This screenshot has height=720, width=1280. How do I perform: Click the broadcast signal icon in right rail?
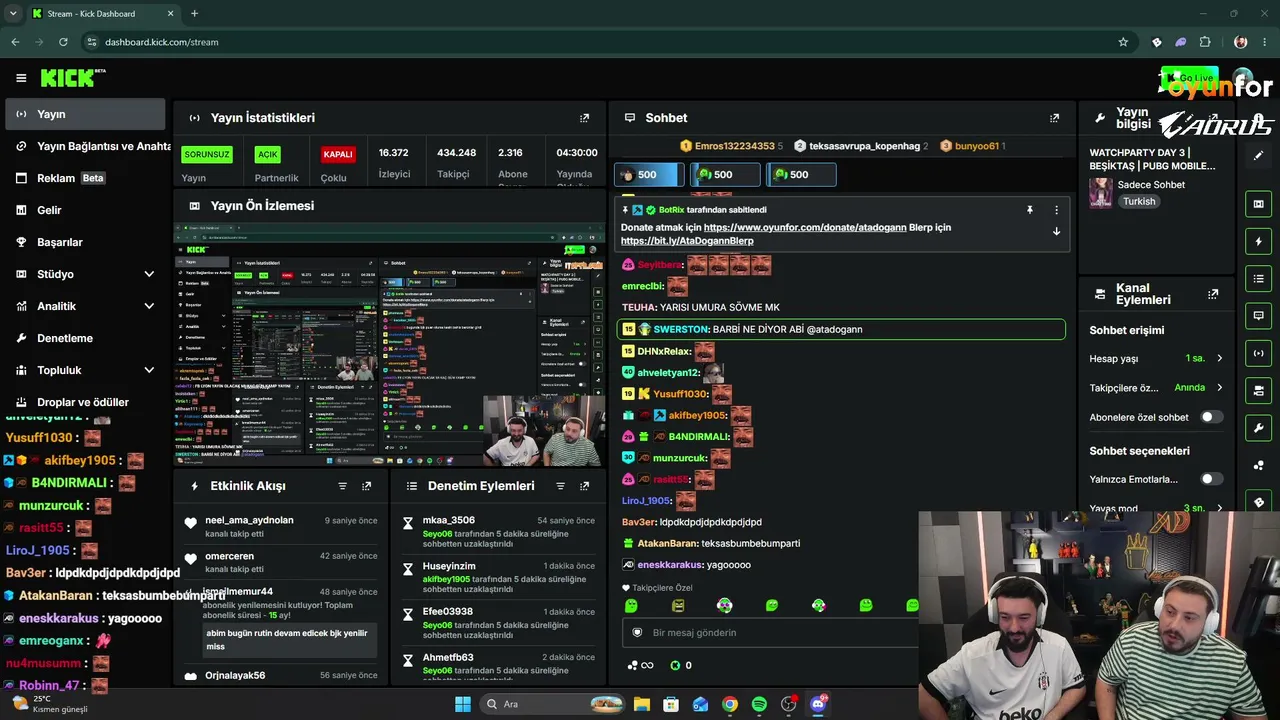[1258, 353]
